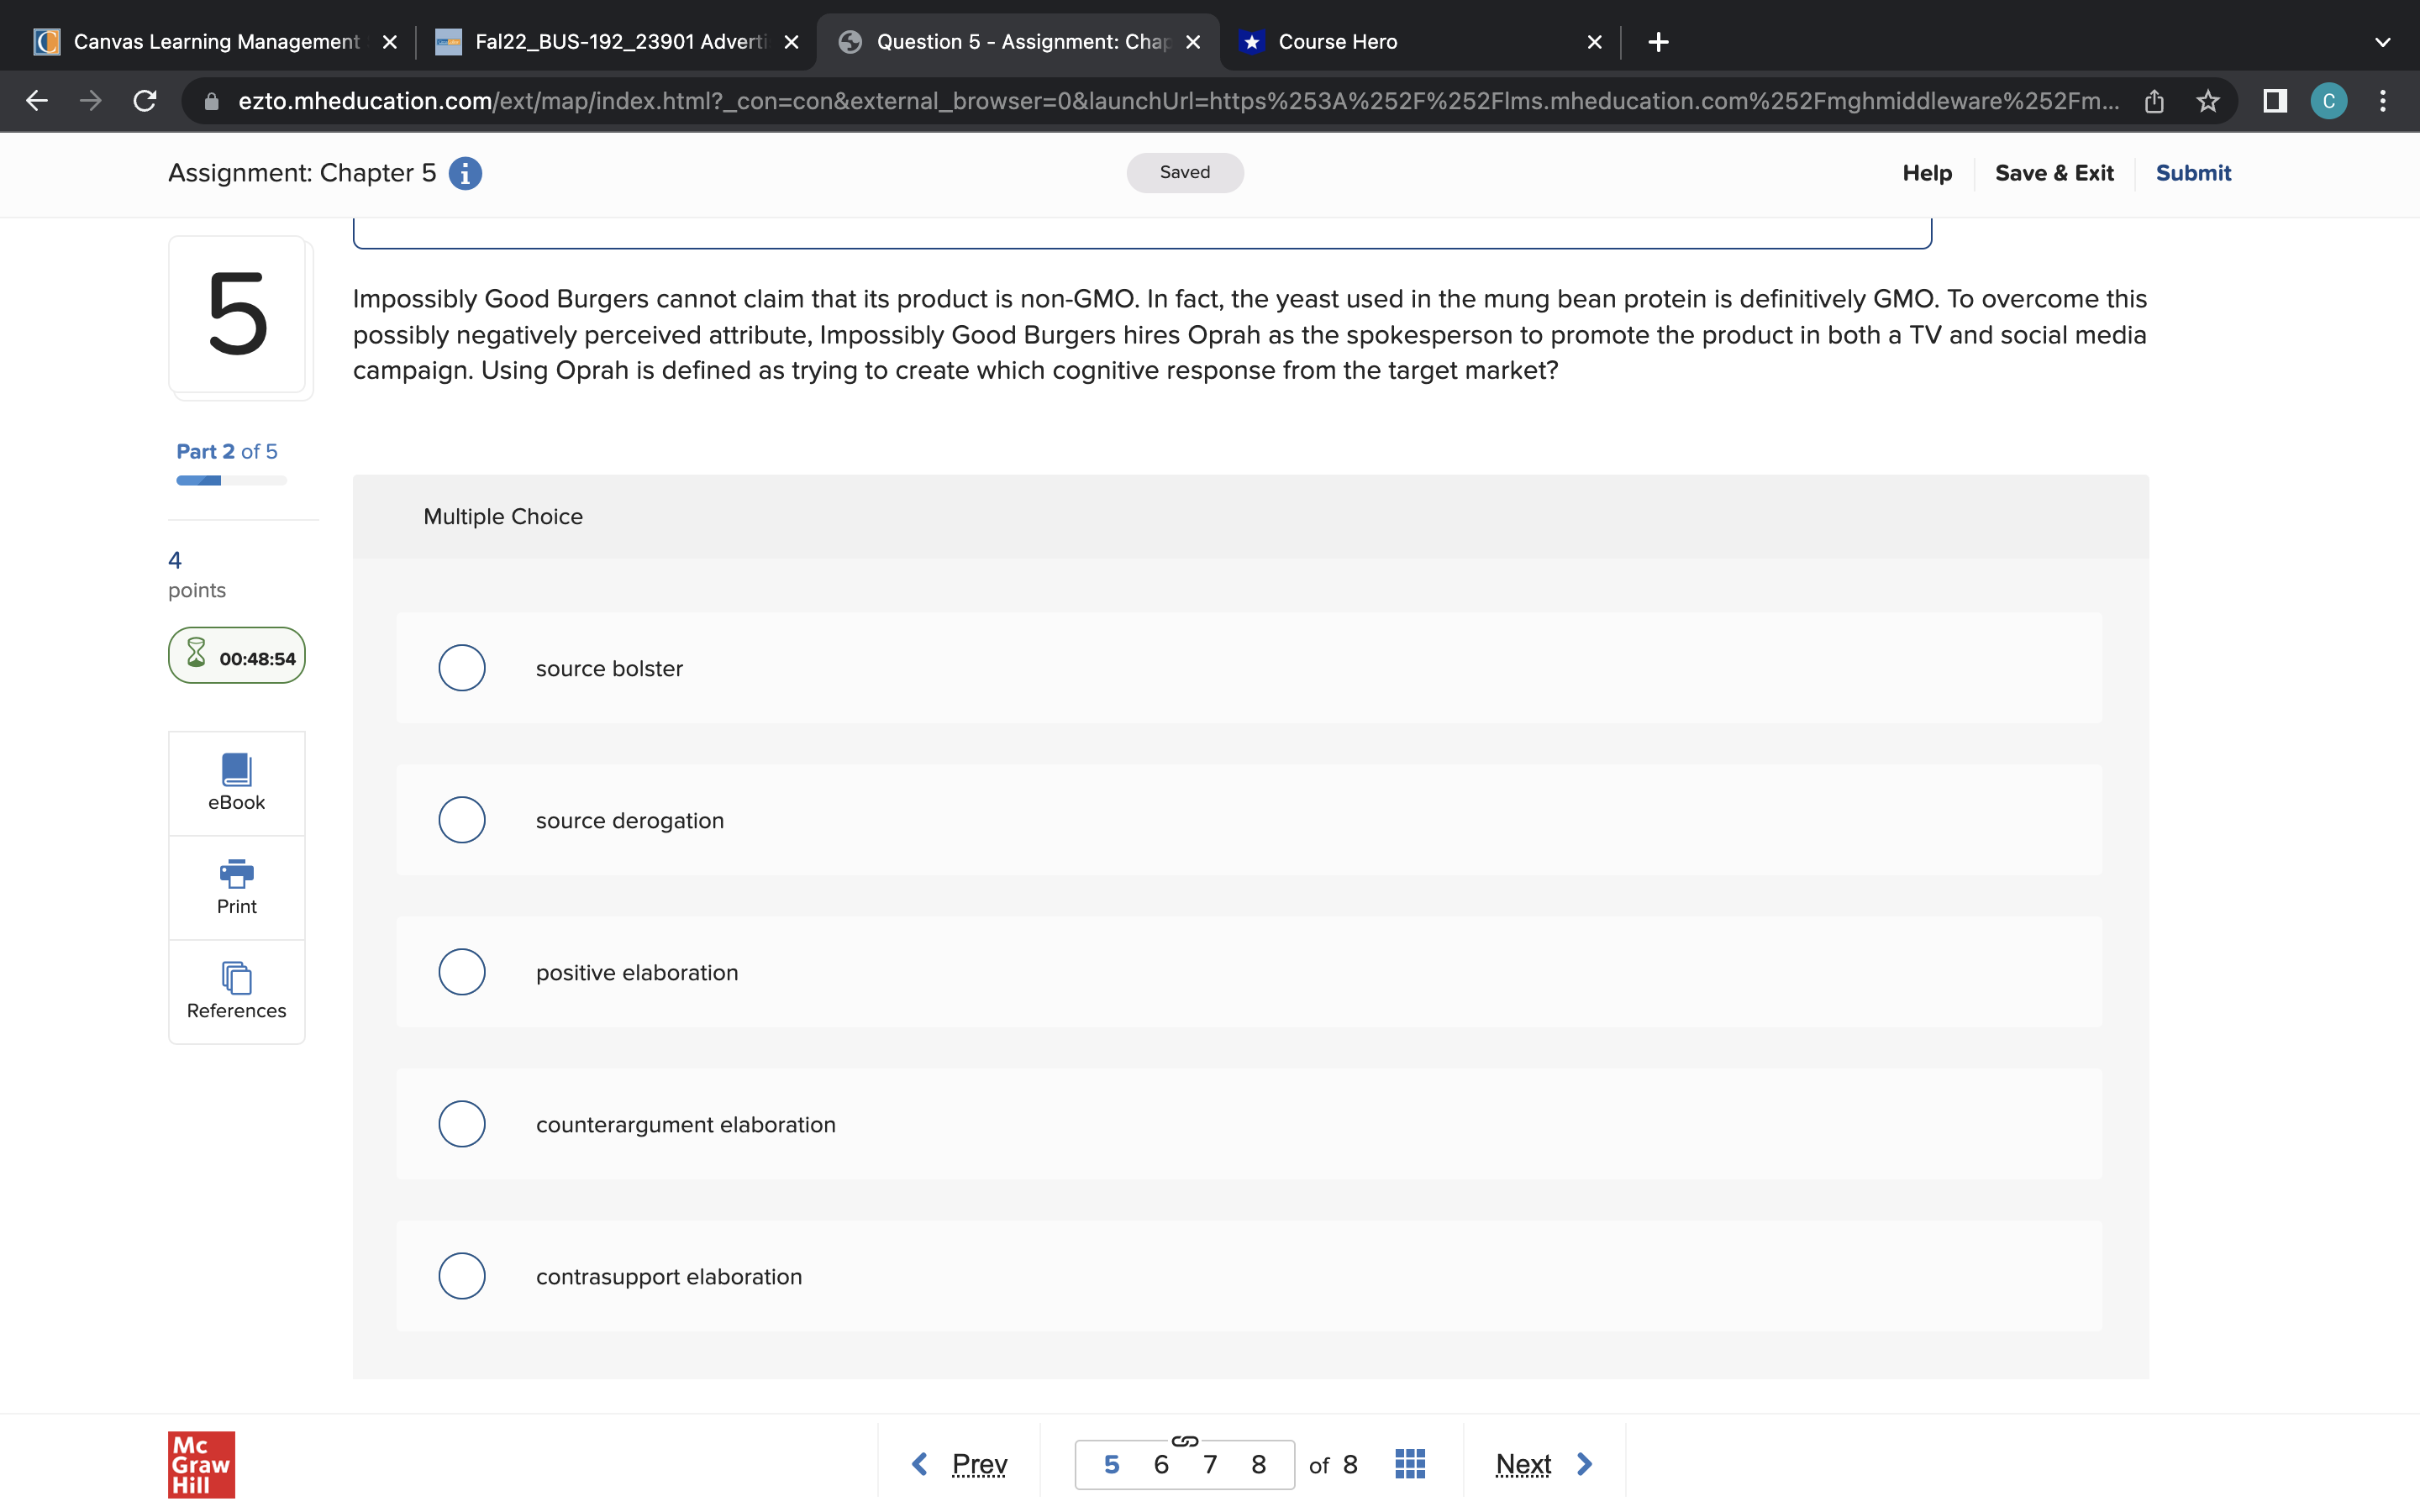
Task: Click the hourglass timer icon
Action: 196,655
